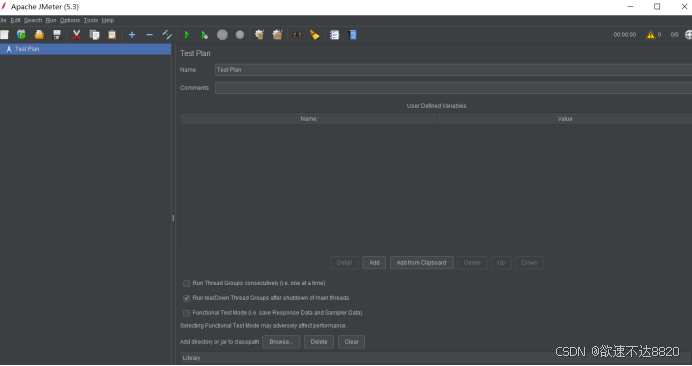This screenshot has height=366, width=692.
Task: Save the test plan via floppy icon
Action: click(57, 34)
